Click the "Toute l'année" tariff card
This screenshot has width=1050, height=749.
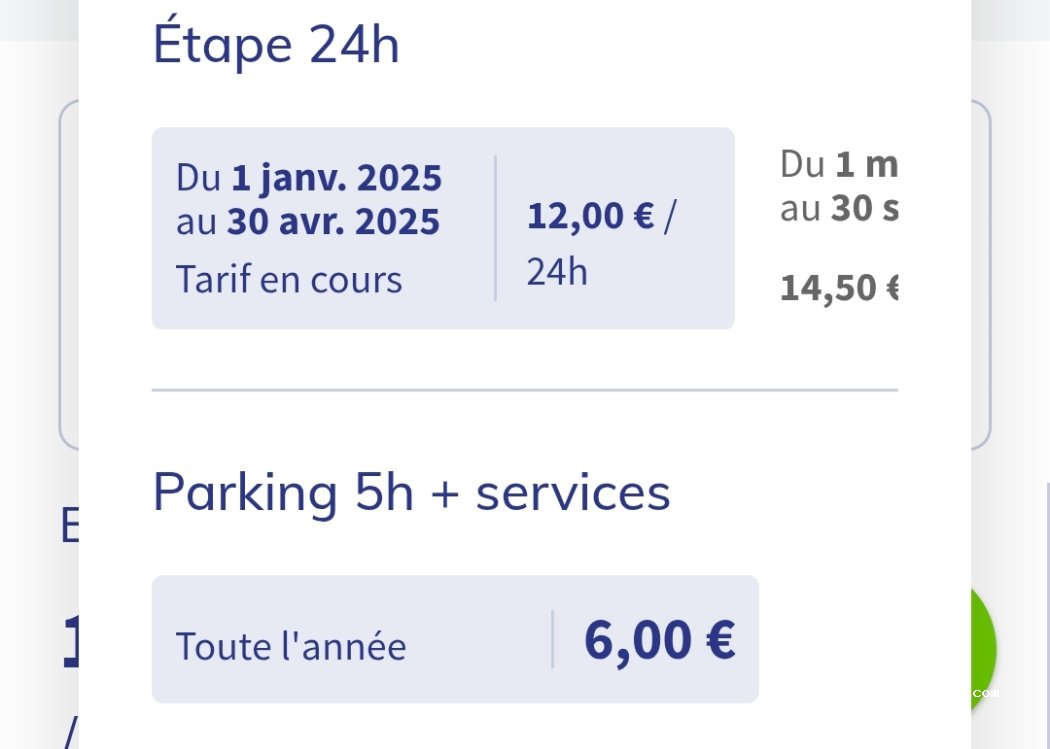coord(455,639)
